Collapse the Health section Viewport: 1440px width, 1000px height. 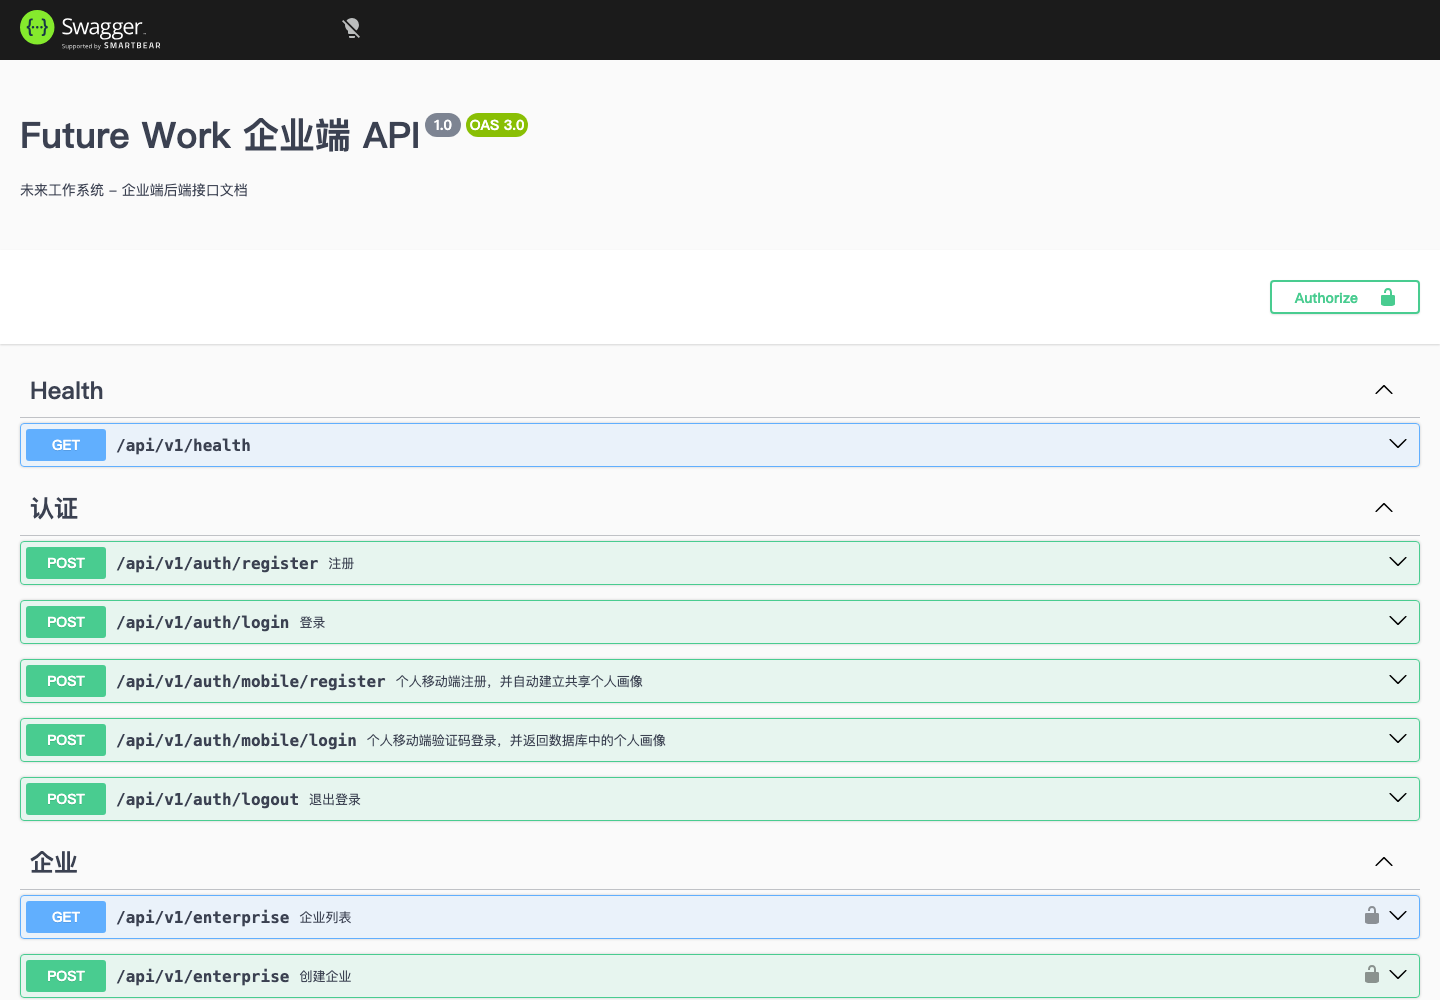1384,390
